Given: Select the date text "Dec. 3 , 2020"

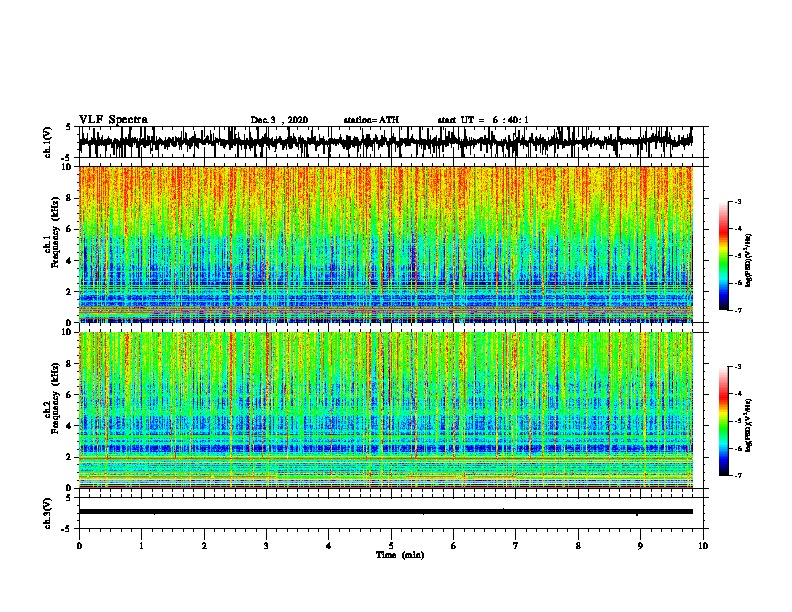Looking at the screenshot, I should pos(279,120).
